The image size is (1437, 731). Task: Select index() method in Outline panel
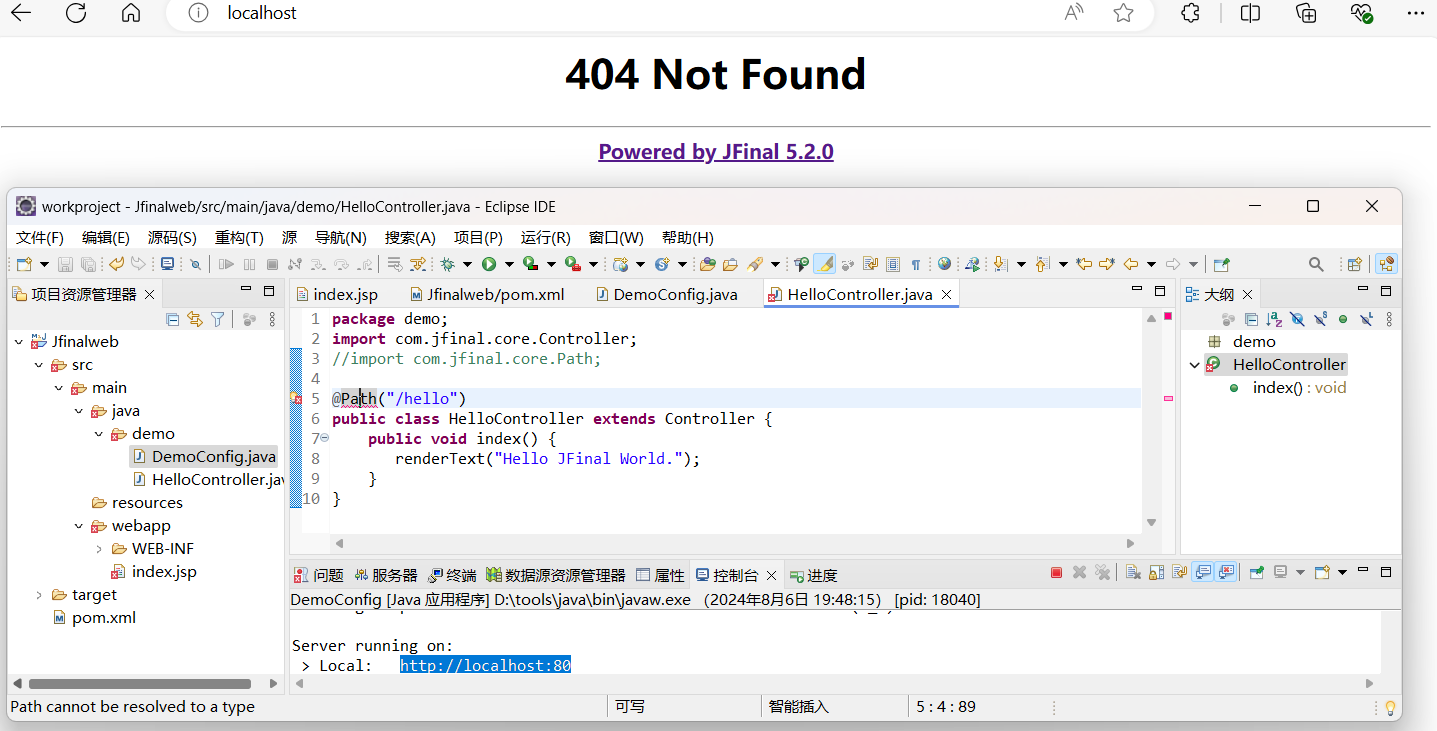(1290, 388)
